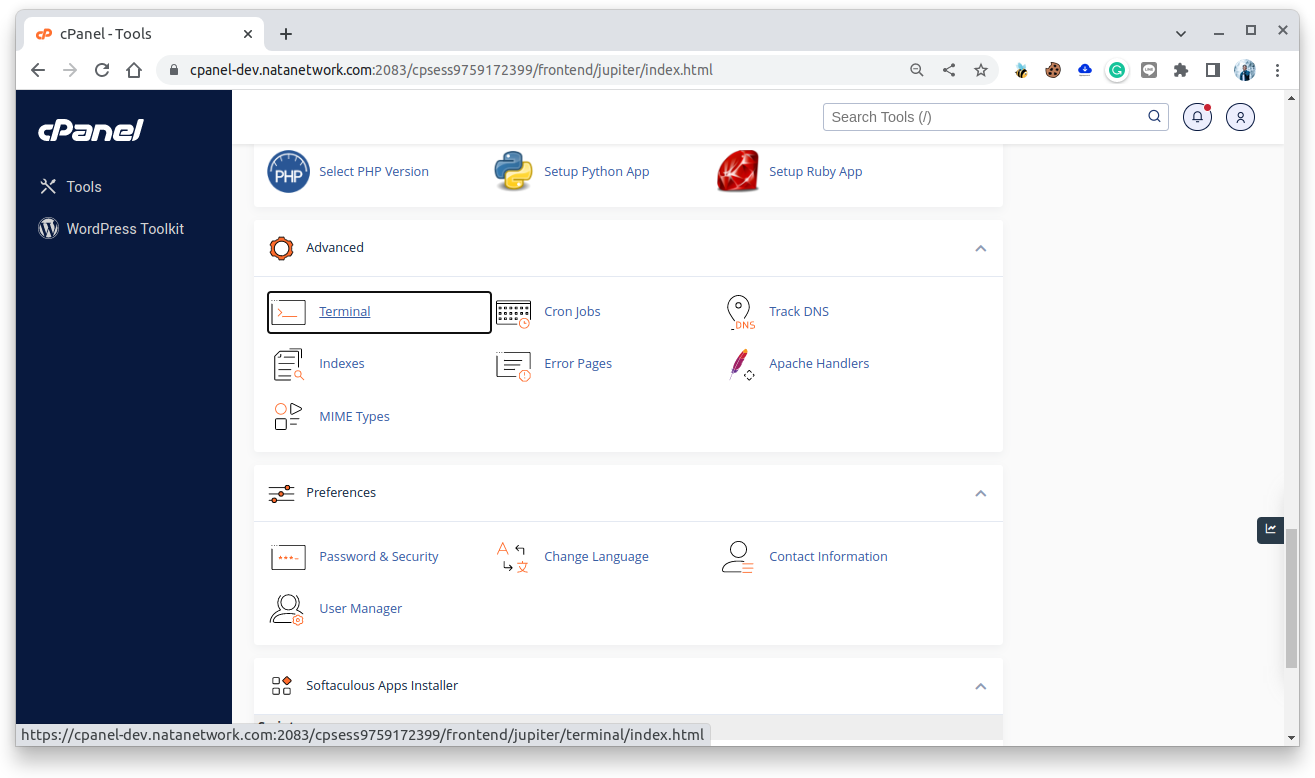Bookmark this page with the star icon
The height and width of the screenshot is (778, 1315).
click(x=981, y=70)
